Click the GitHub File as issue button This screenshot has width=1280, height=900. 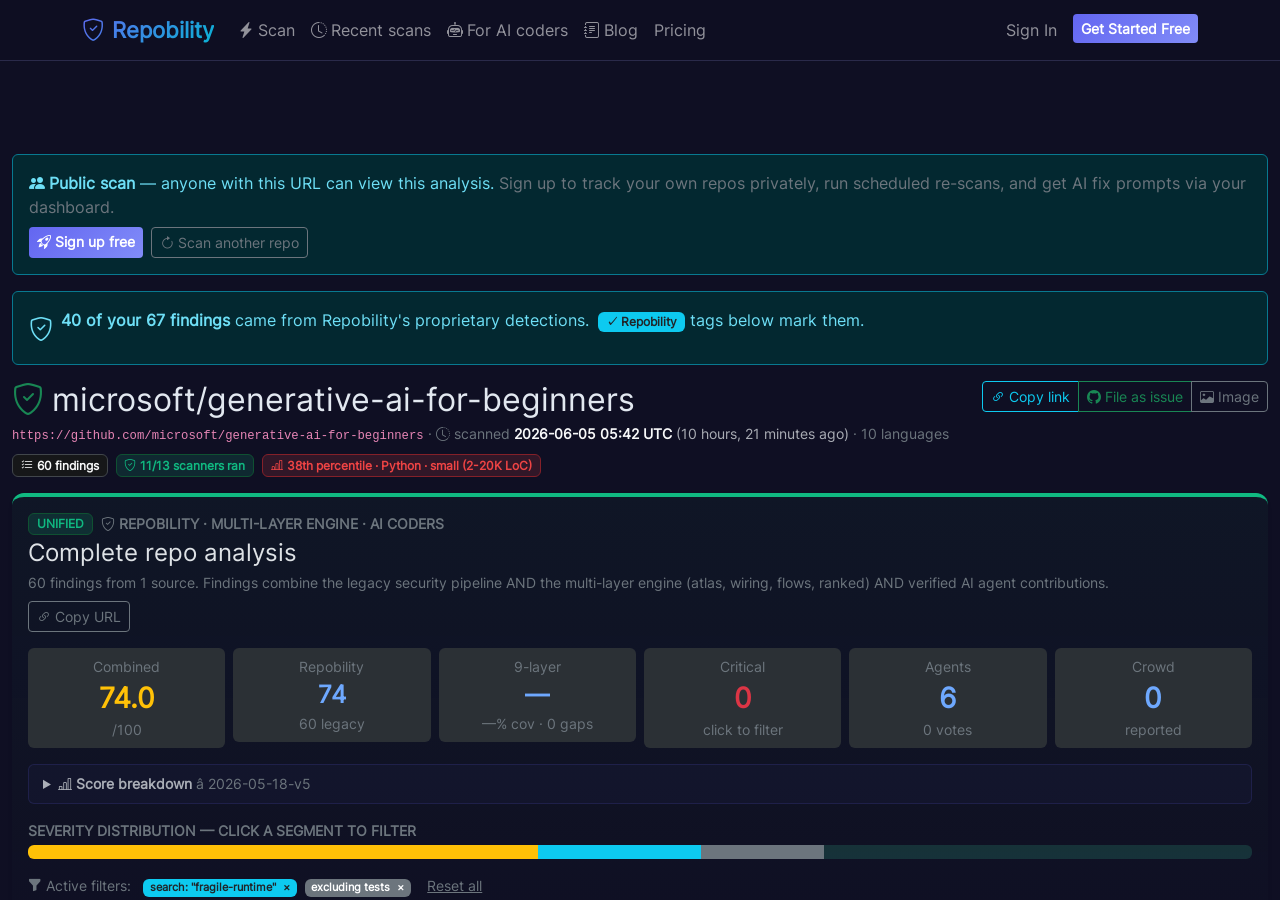(x=1135, y=396)
